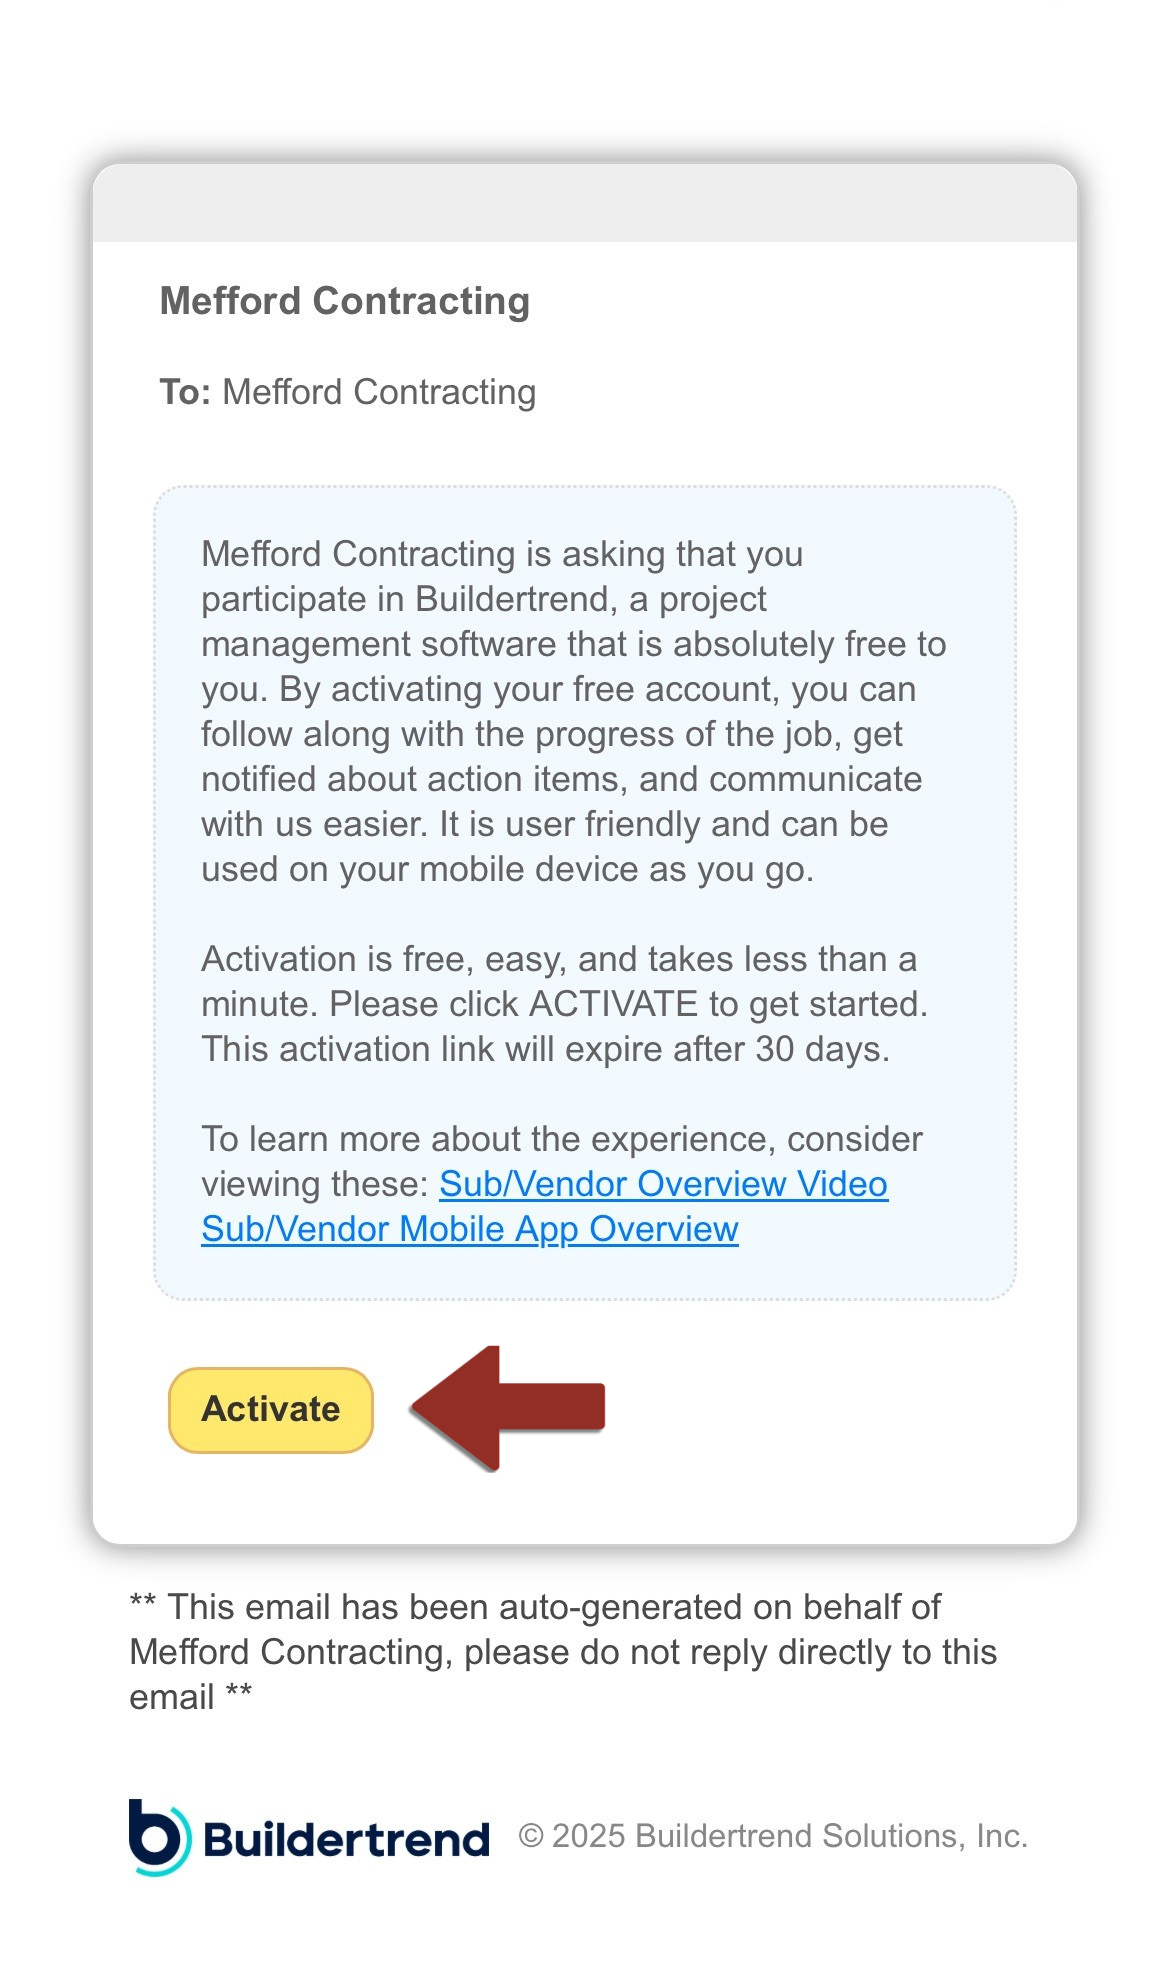Image resolution: width=1170 pixels, height=1976 pixels.
Task: Click the bold "To:" label
Action: point(185,392)
